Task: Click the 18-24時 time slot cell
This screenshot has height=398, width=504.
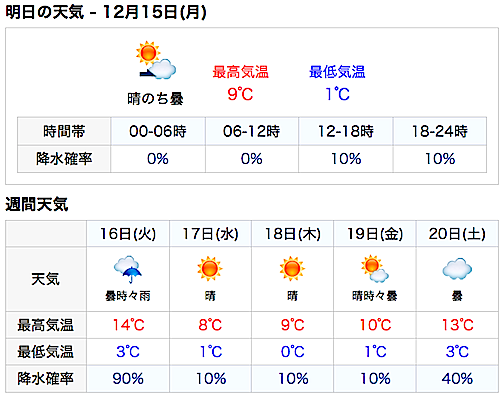Action: (x=440, y=131)
